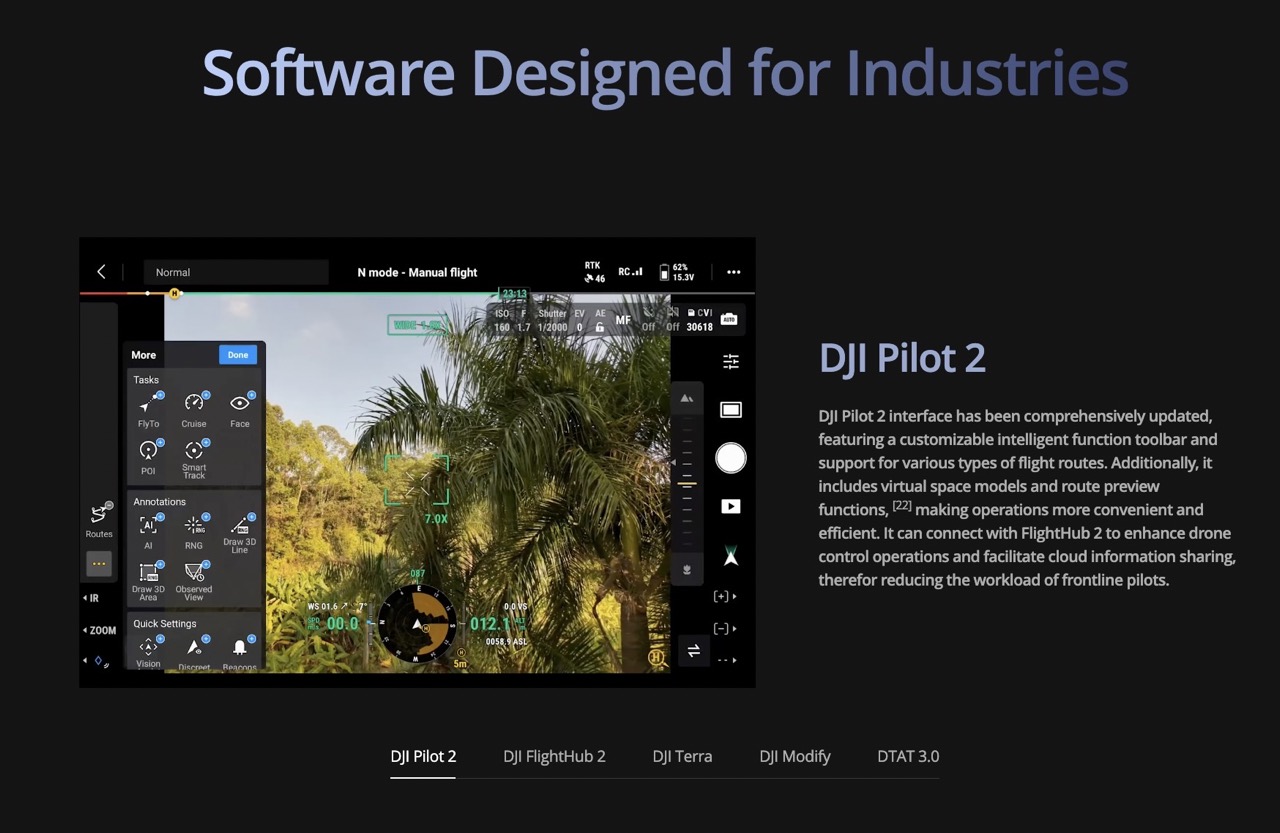Click the 23:13 flight time marker

(x=514, y=294)
